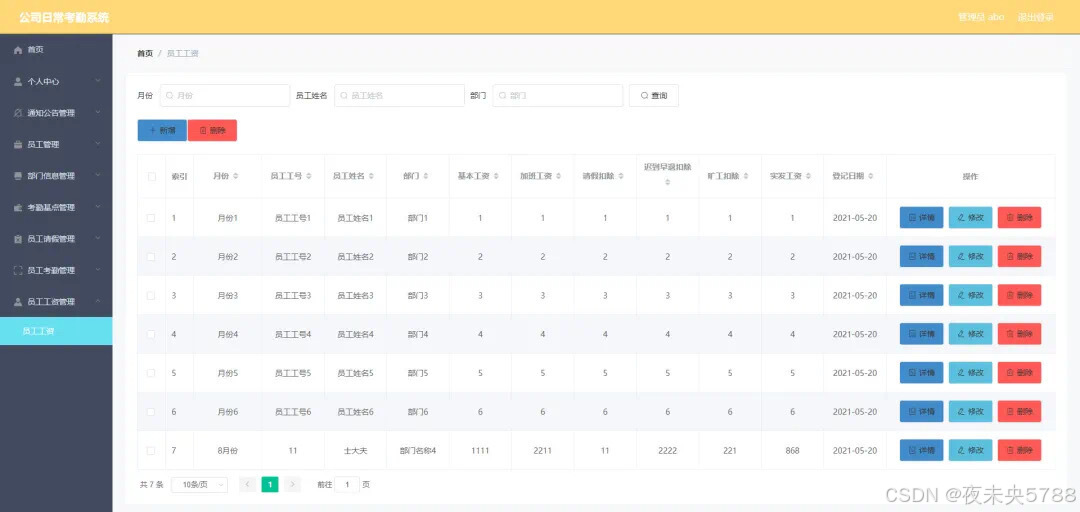The image size is (1080, 512).
Task: Sort the table by 加班工资 column
Action: pyautogui.click(x=559, y=176)
